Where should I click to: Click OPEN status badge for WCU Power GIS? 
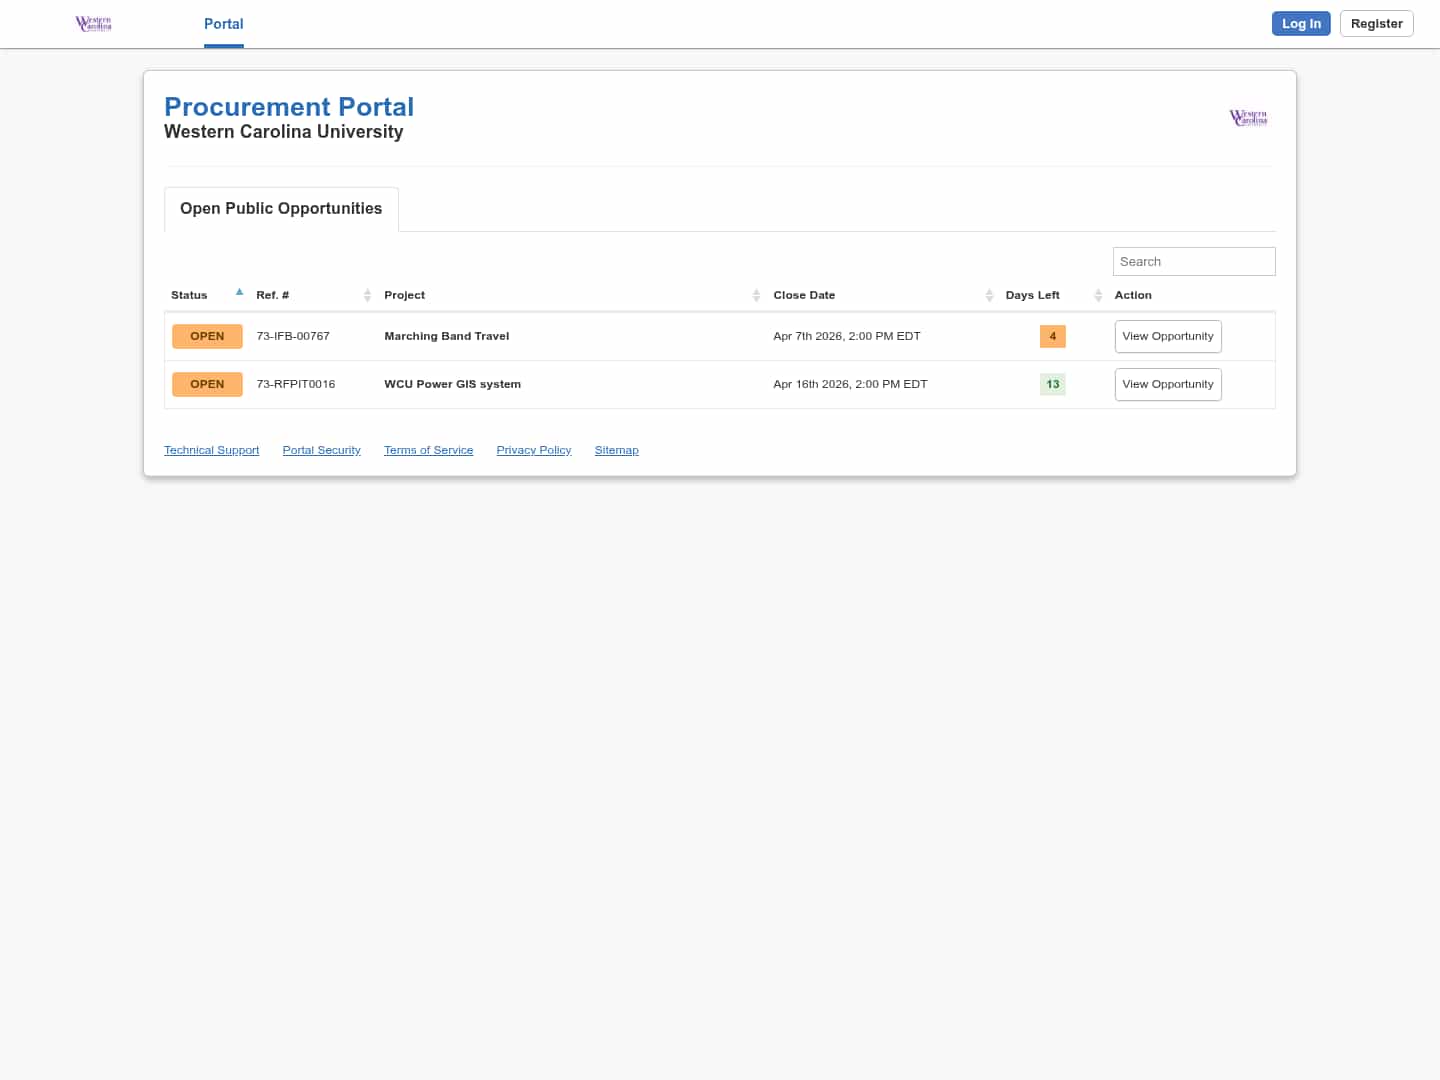tap(207, 384)
